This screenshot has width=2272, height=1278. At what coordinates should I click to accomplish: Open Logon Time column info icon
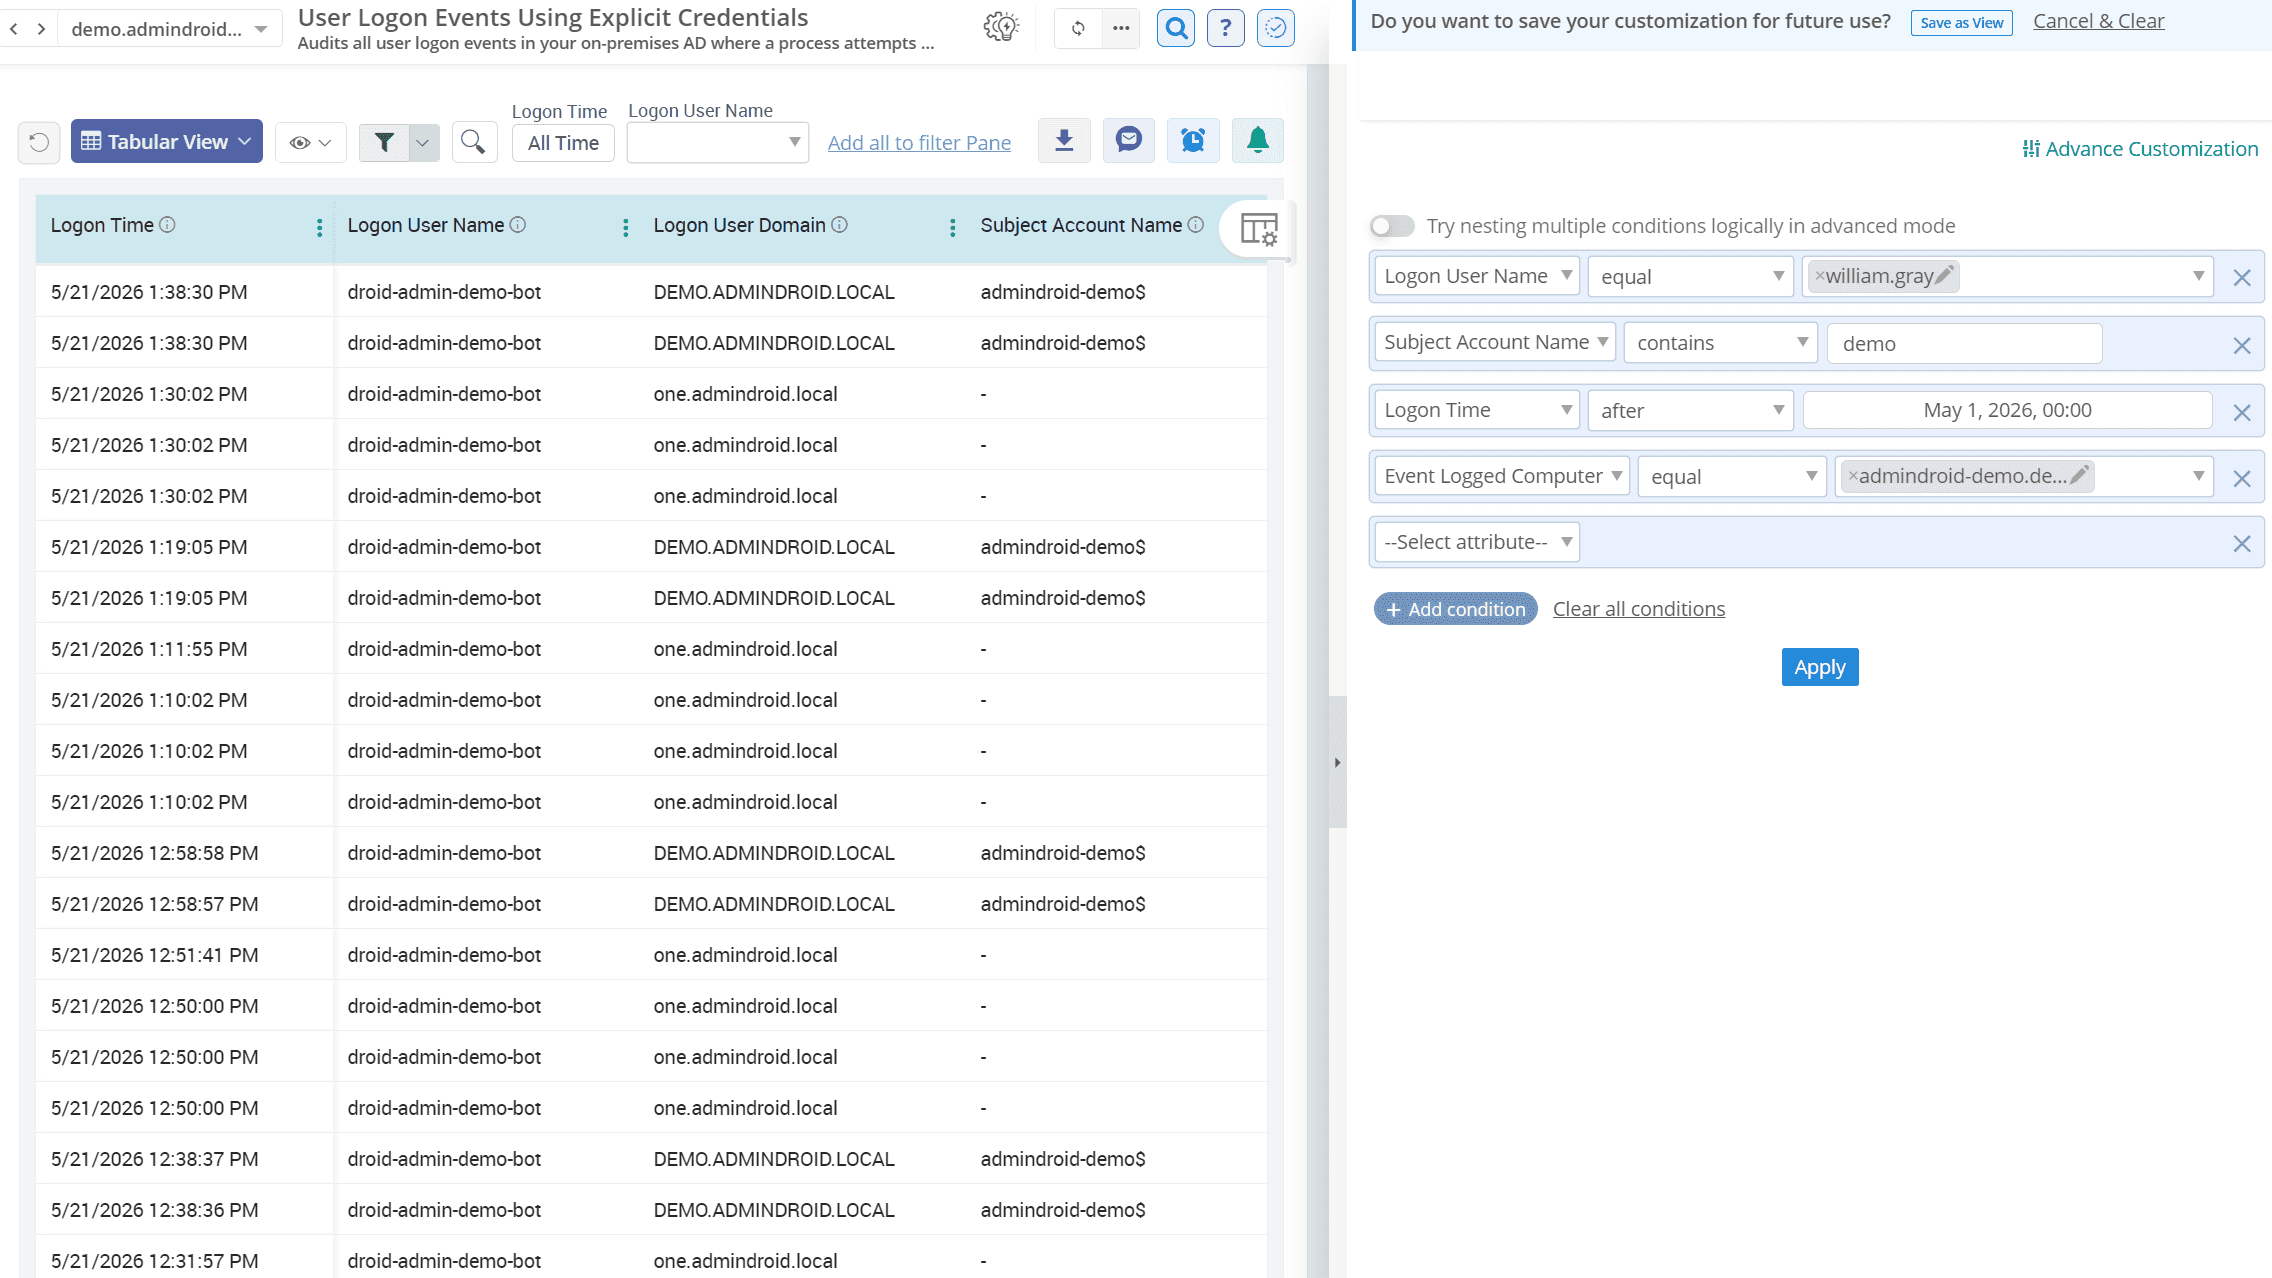168,225
